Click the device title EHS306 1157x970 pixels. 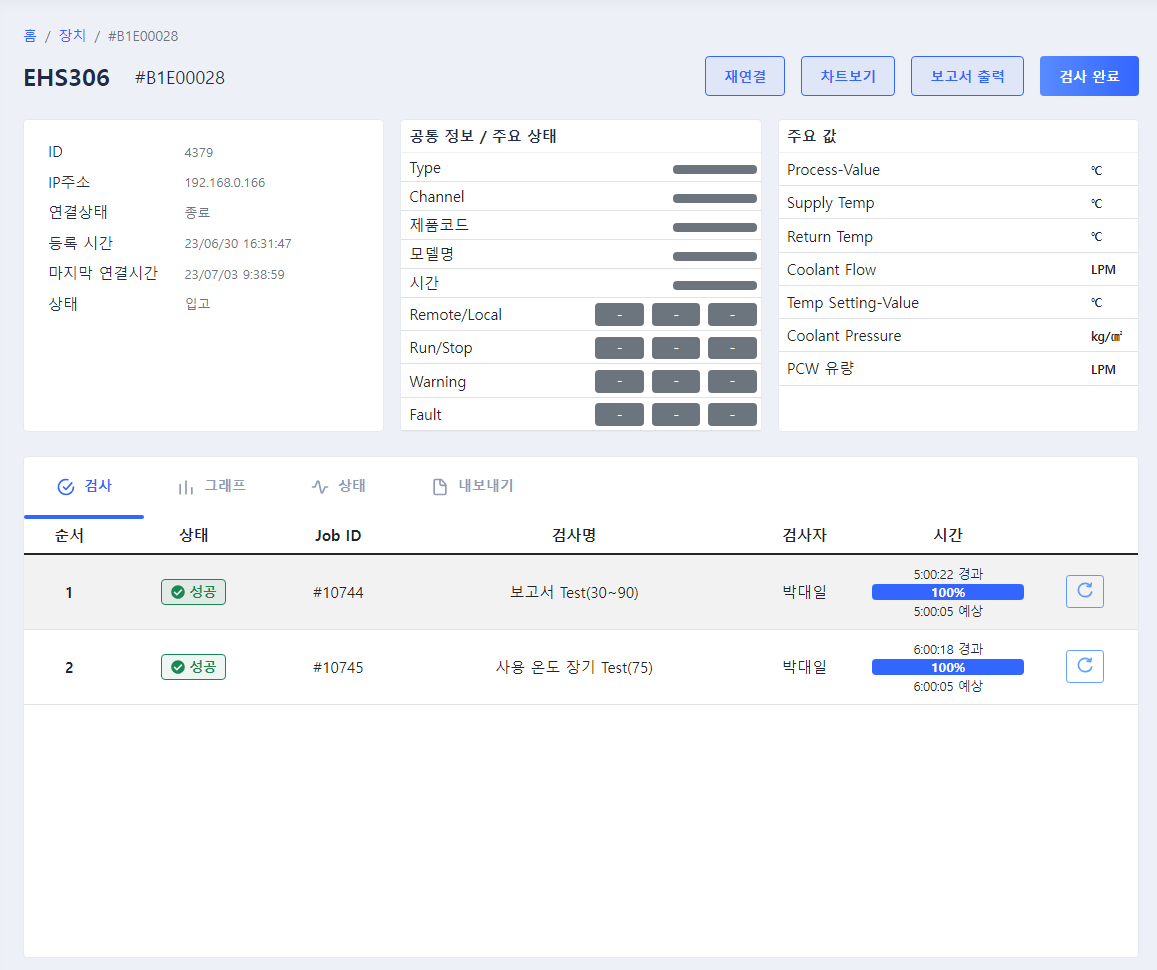[66, 77]
